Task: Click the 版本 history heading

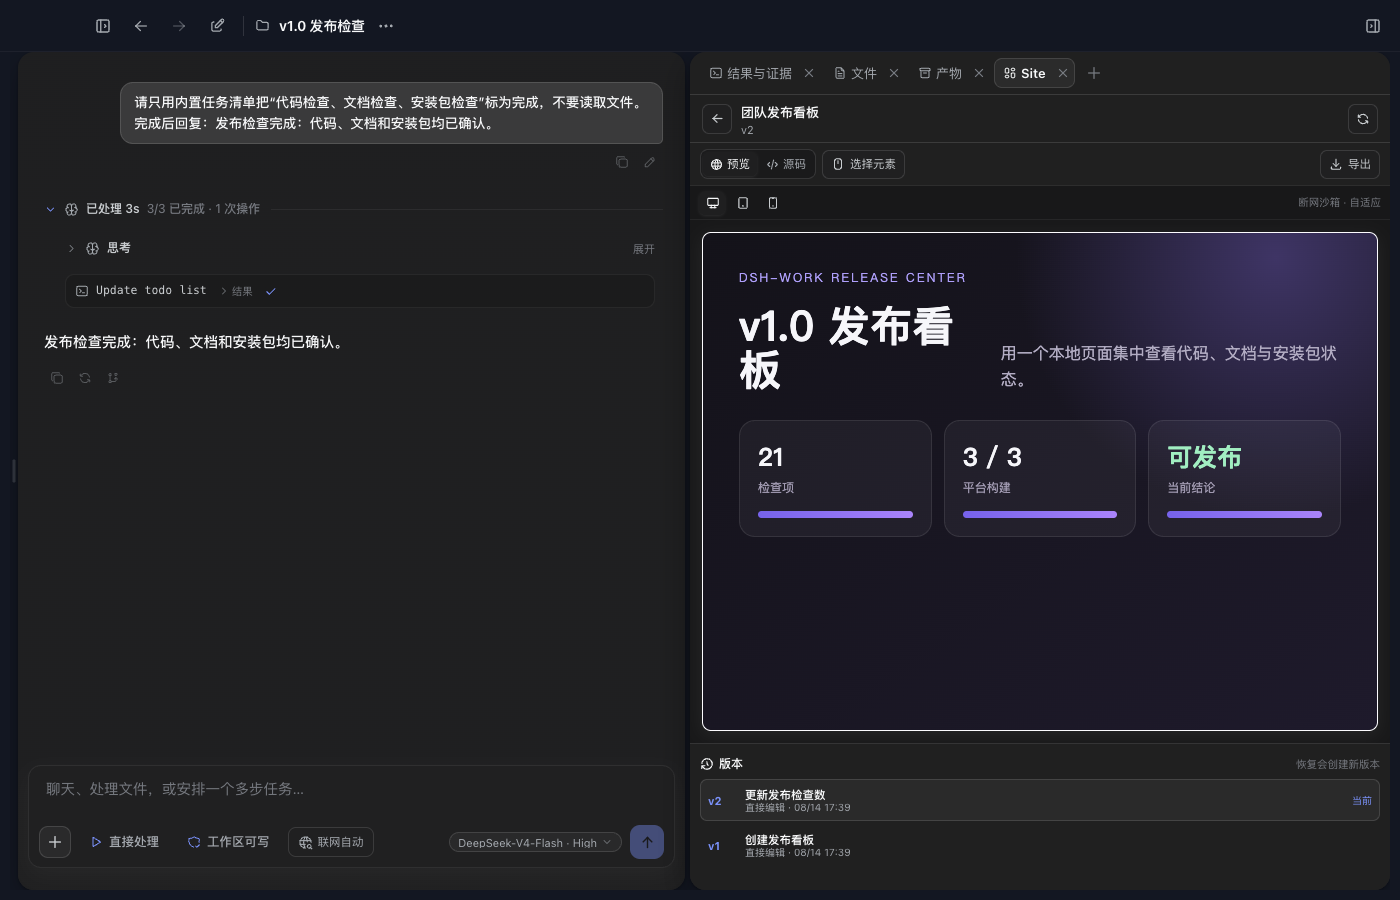Action: [x=722, y=764]
